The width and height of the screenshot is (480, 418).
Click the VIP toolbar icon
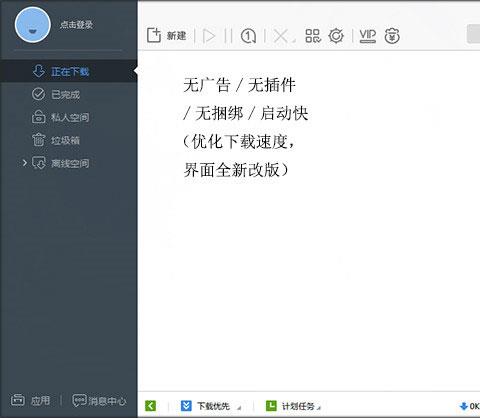pos(368,36)
